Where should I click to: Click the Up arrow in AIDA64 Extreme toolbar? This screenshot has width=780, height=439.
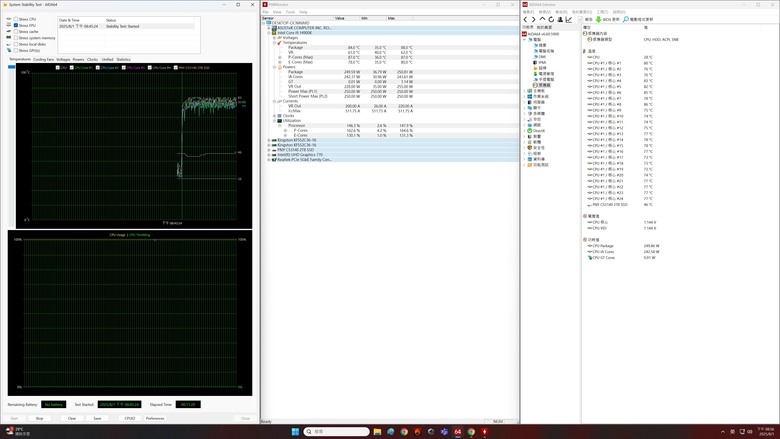(542, 19)
